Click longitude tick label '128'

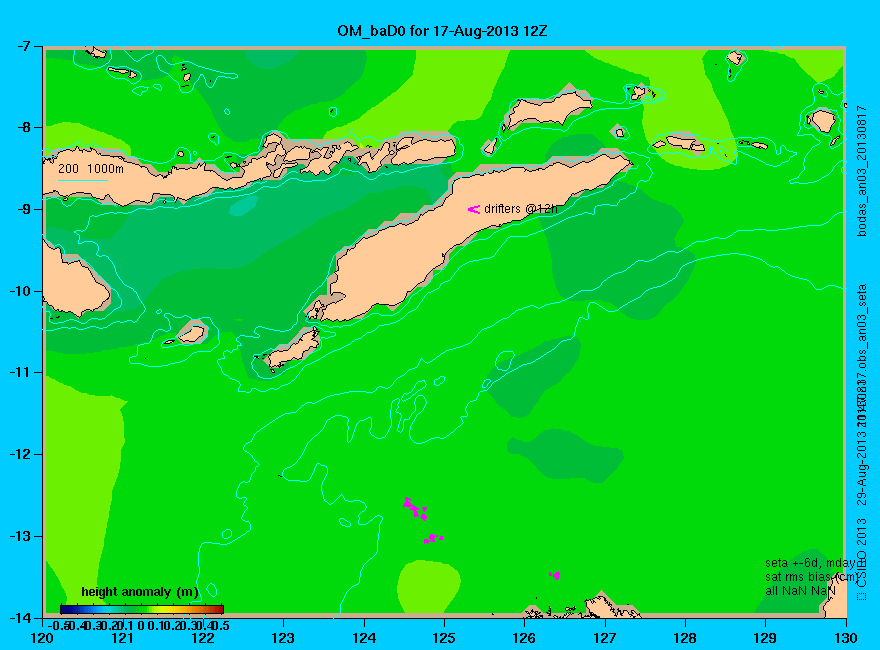[x=685, y=638]
